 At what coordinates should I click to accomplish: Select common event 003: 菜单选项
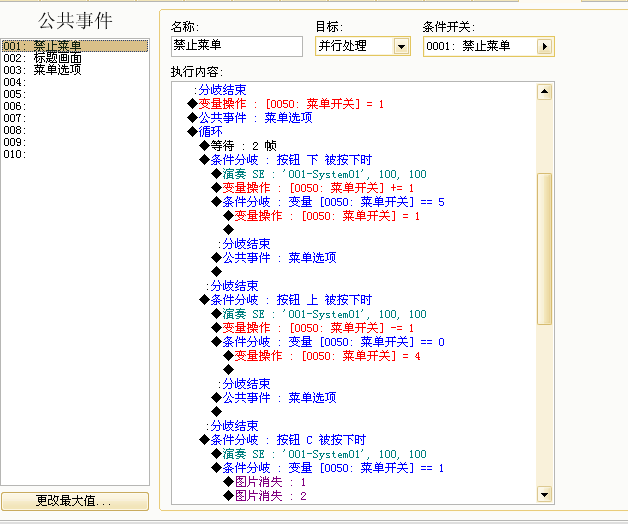[75, 70]
